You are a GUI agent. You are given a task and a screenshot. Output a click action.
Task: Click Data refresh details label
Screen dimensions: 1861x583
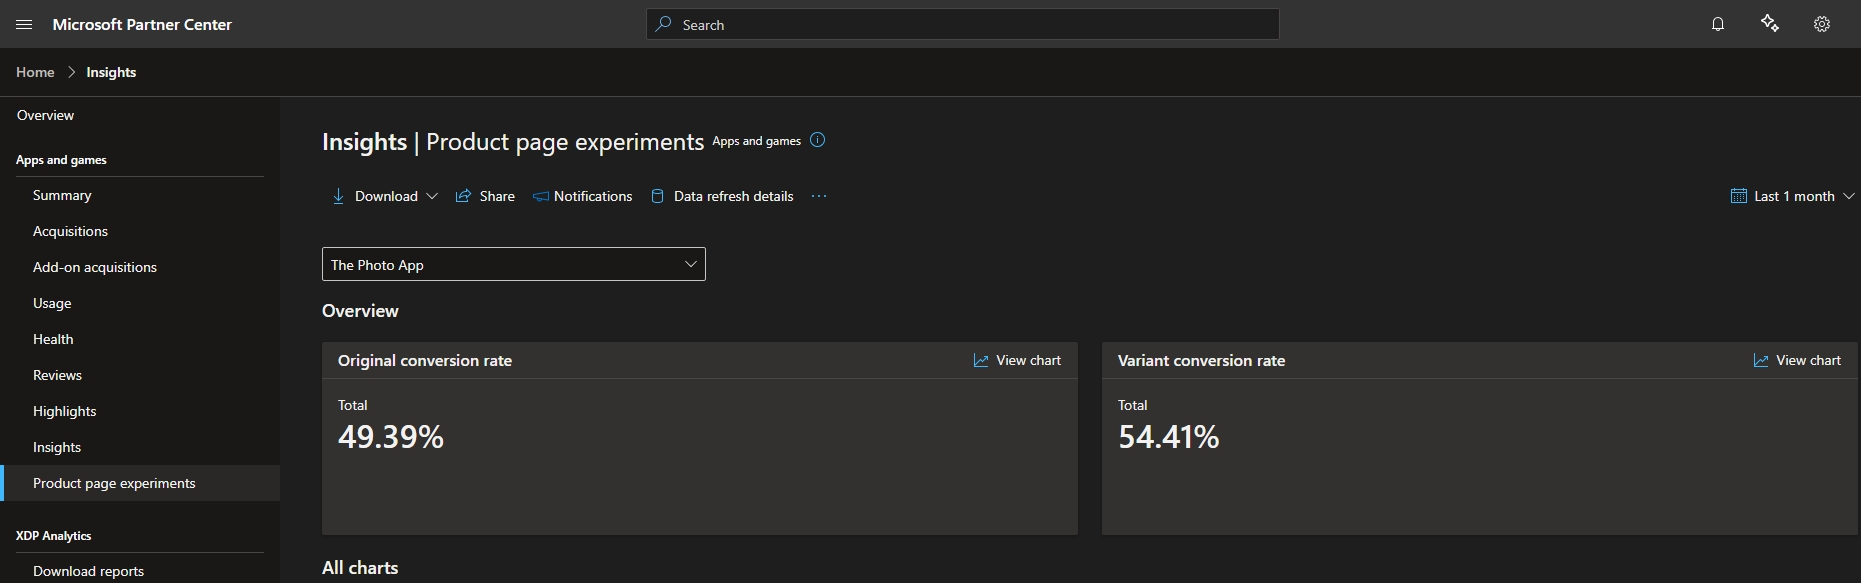tap(734, 196)
